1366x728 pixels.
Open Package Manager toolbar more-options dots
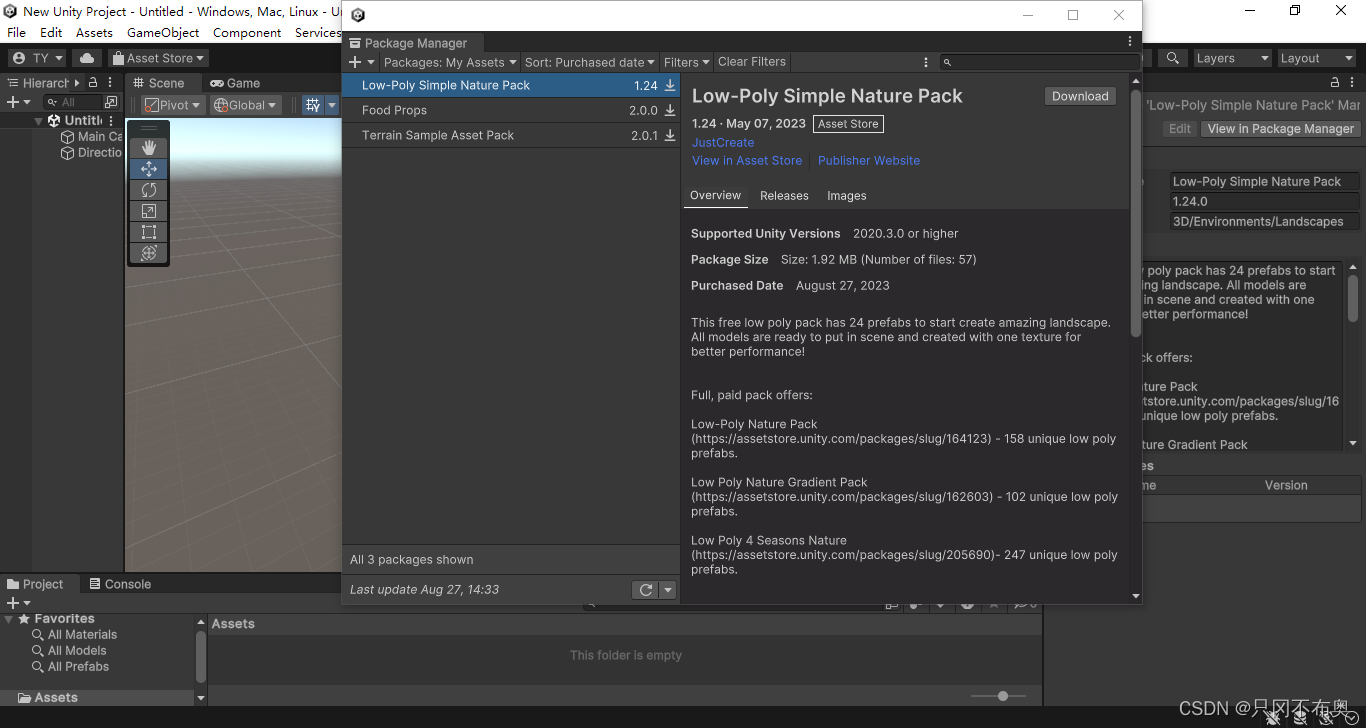click(x=926, y=62)
